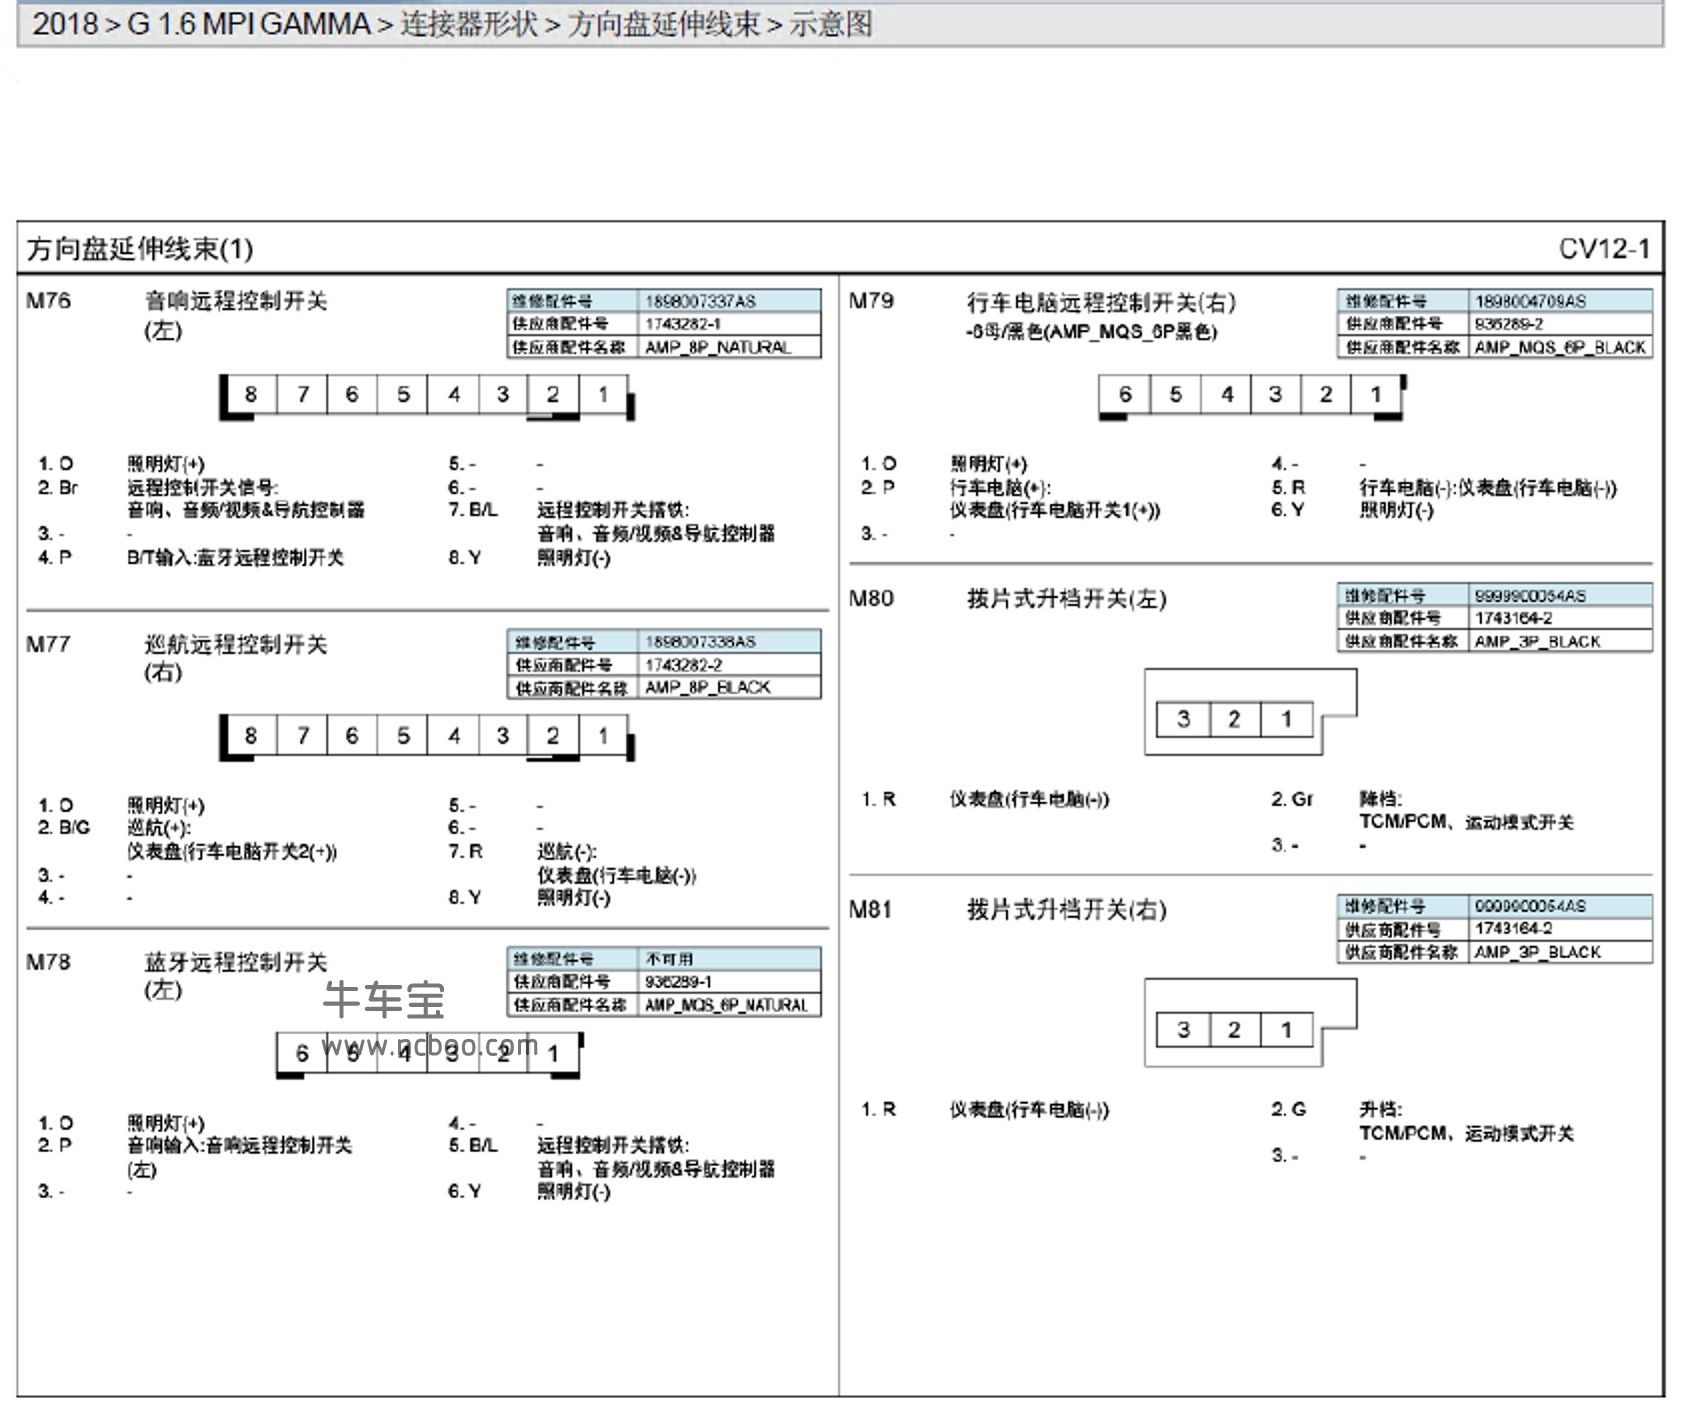The width and height of the screenshot is (1684, 1408).
Task: Select the M80 connector label
Action: pyautogui.click(x=871, y=598)
